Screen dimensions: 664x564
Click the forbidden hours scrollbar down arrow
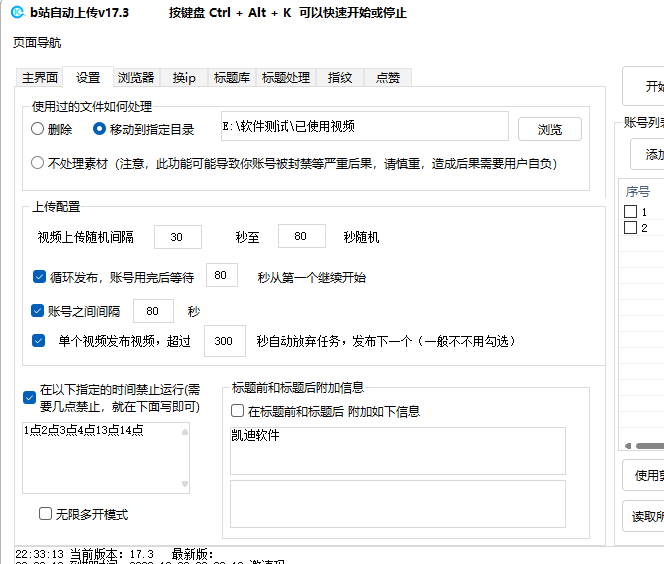click(185, 484)
